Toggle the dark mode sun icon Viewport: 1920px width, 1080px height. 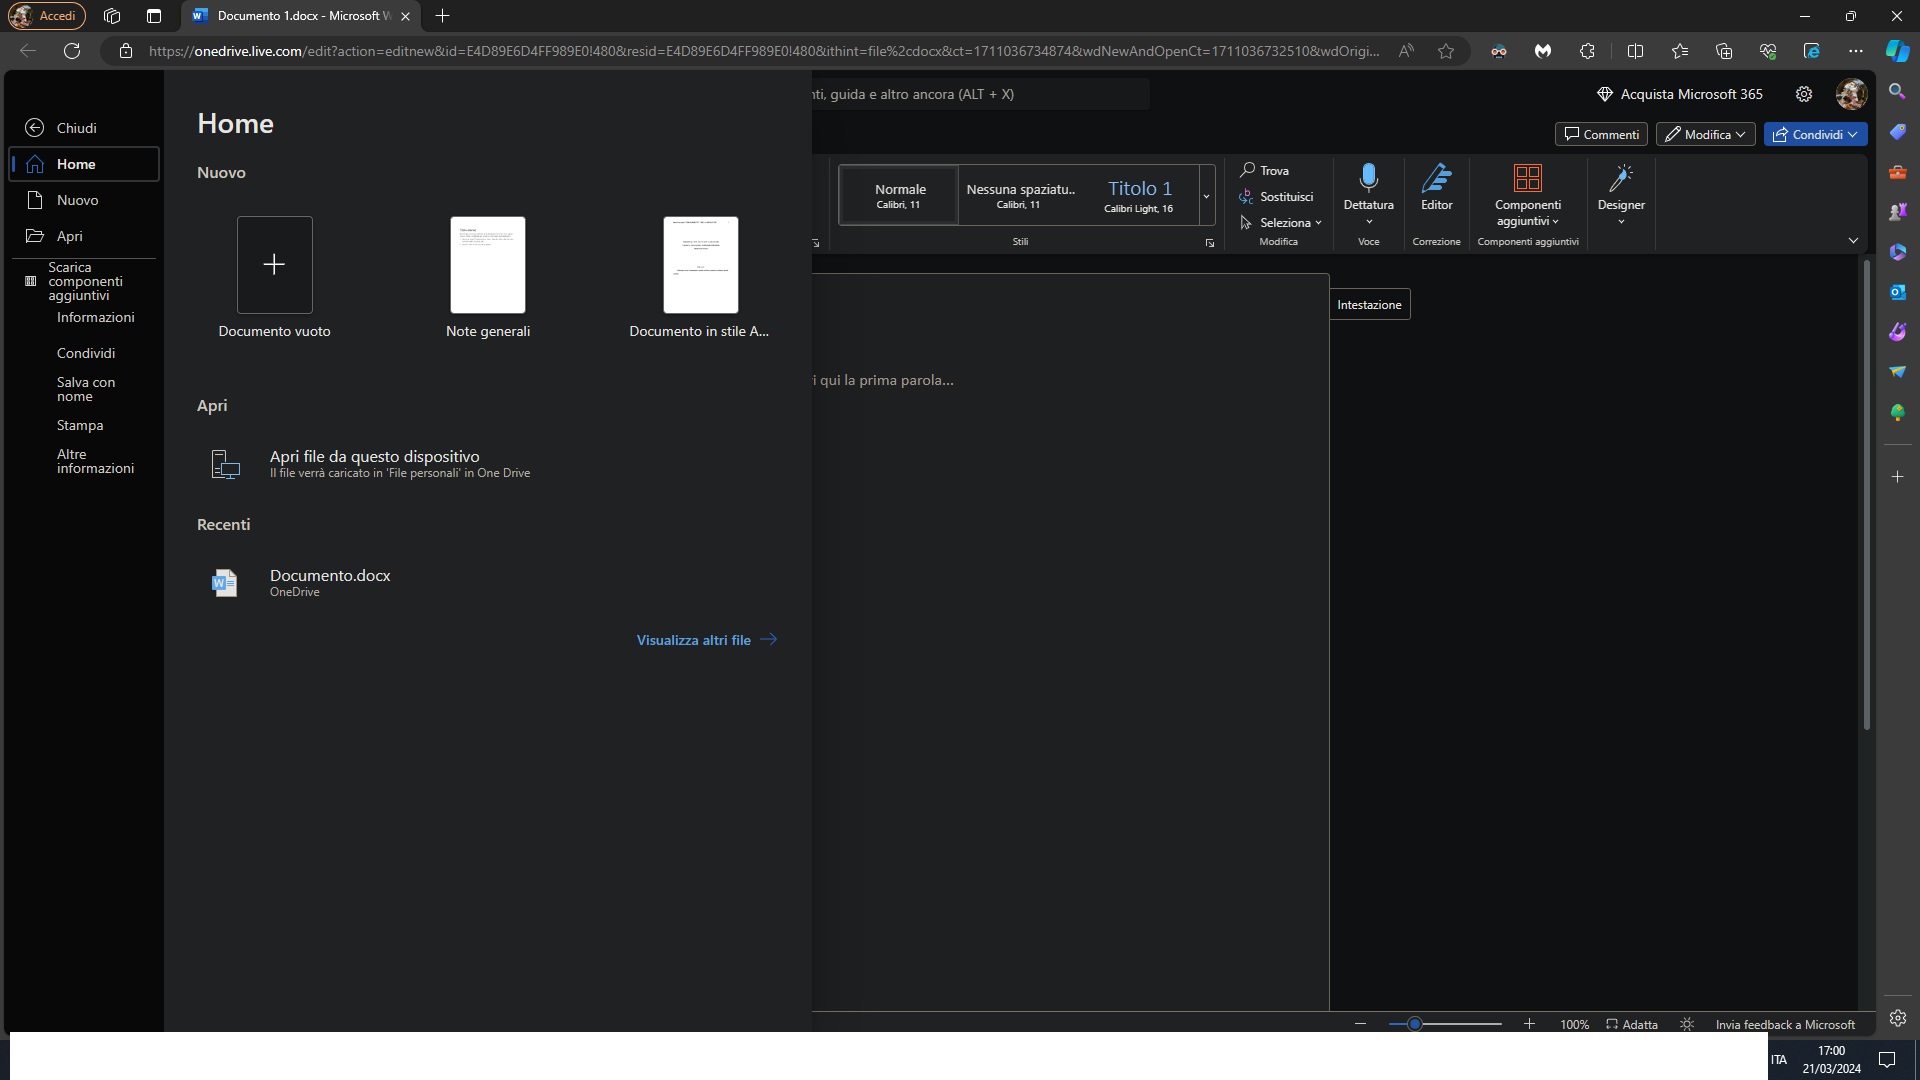point(1687,1025)
